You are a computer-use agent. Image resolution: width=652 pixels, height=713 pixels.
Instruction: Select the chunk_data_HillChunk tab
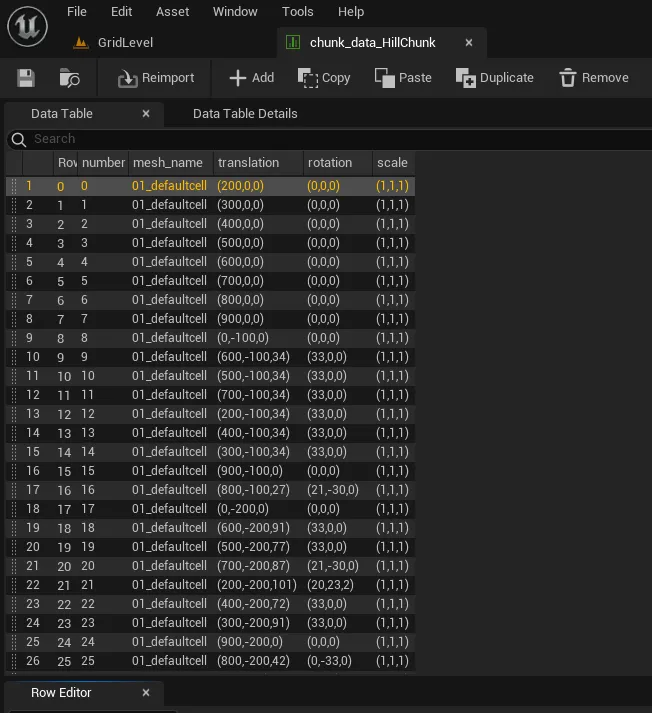[x=372, y=43]
